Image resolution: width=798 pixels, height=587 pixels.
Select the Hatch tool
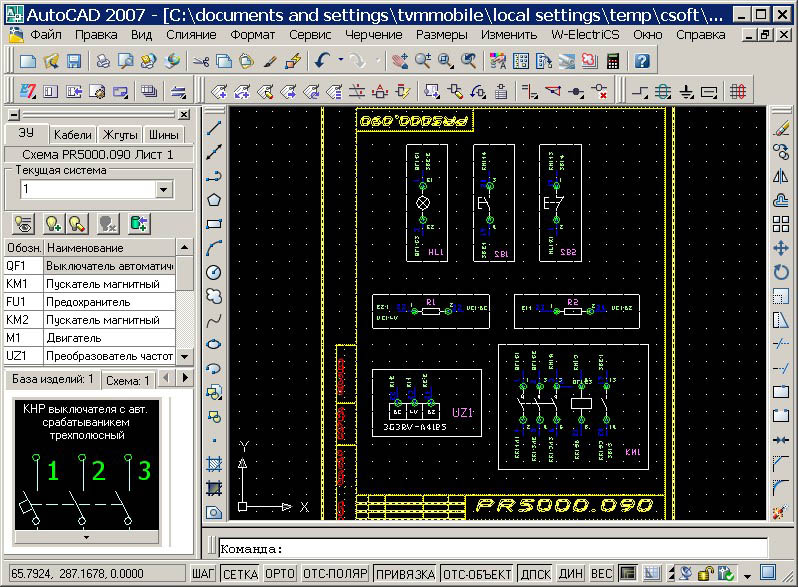pyautogui.click(x=214, y=464)
